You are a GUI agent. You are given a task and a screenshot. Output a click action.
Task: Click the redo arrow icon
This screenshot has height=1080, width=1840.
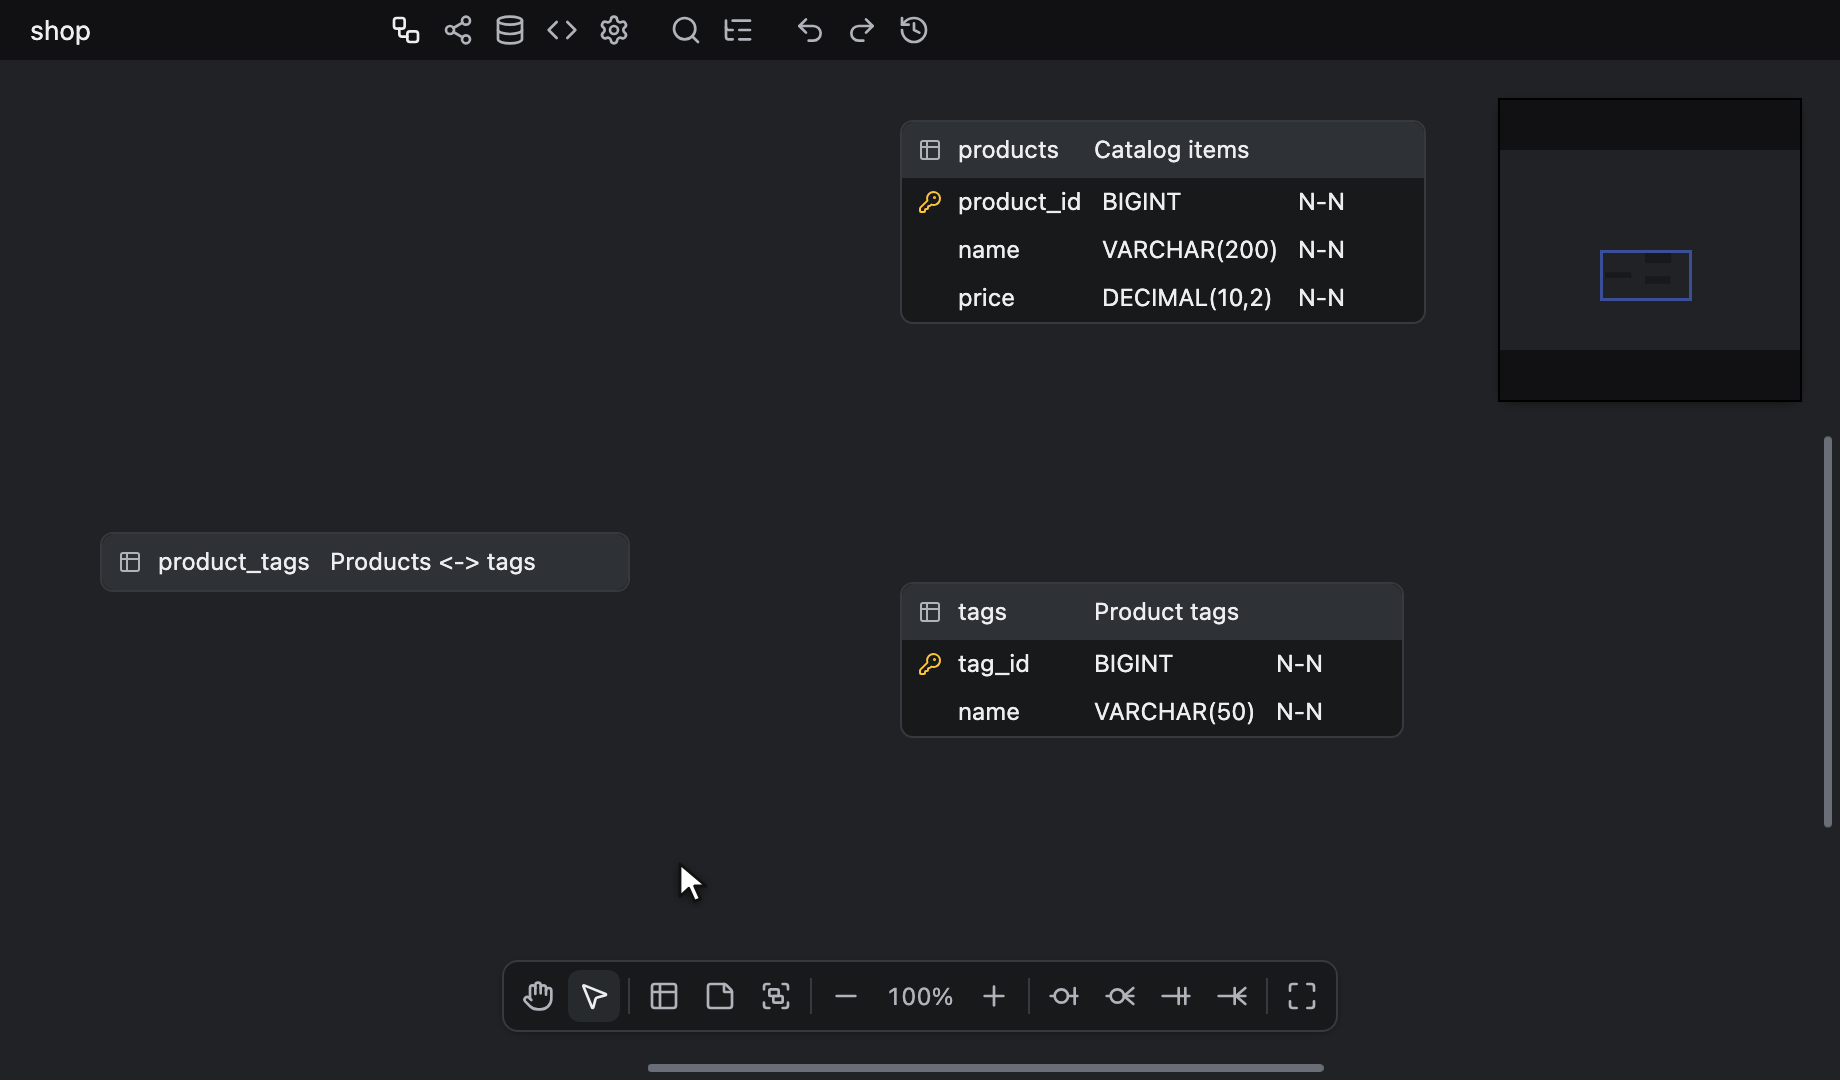tap(862, 30)
